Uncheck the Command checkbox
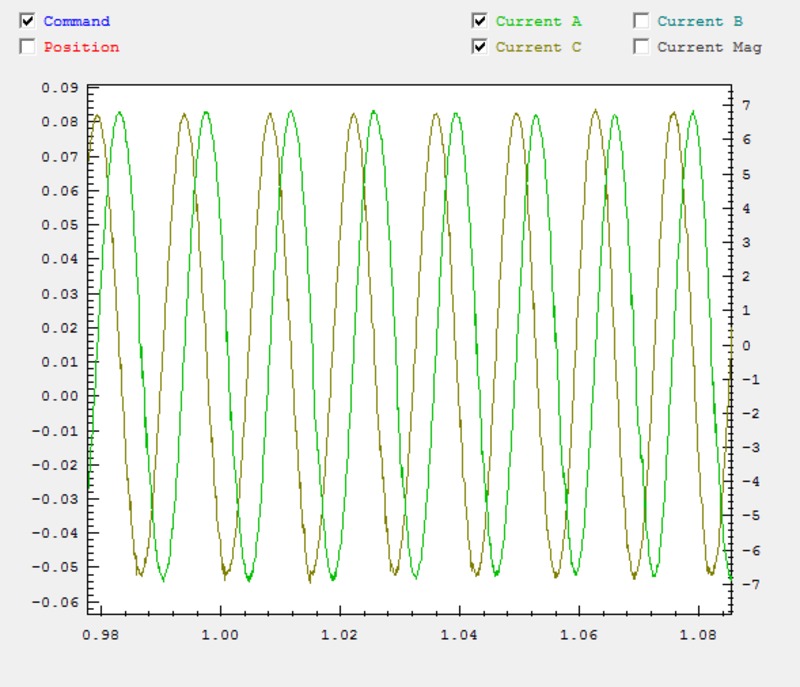This screenshot has height=687, width=800. click(x=27, y=21)
